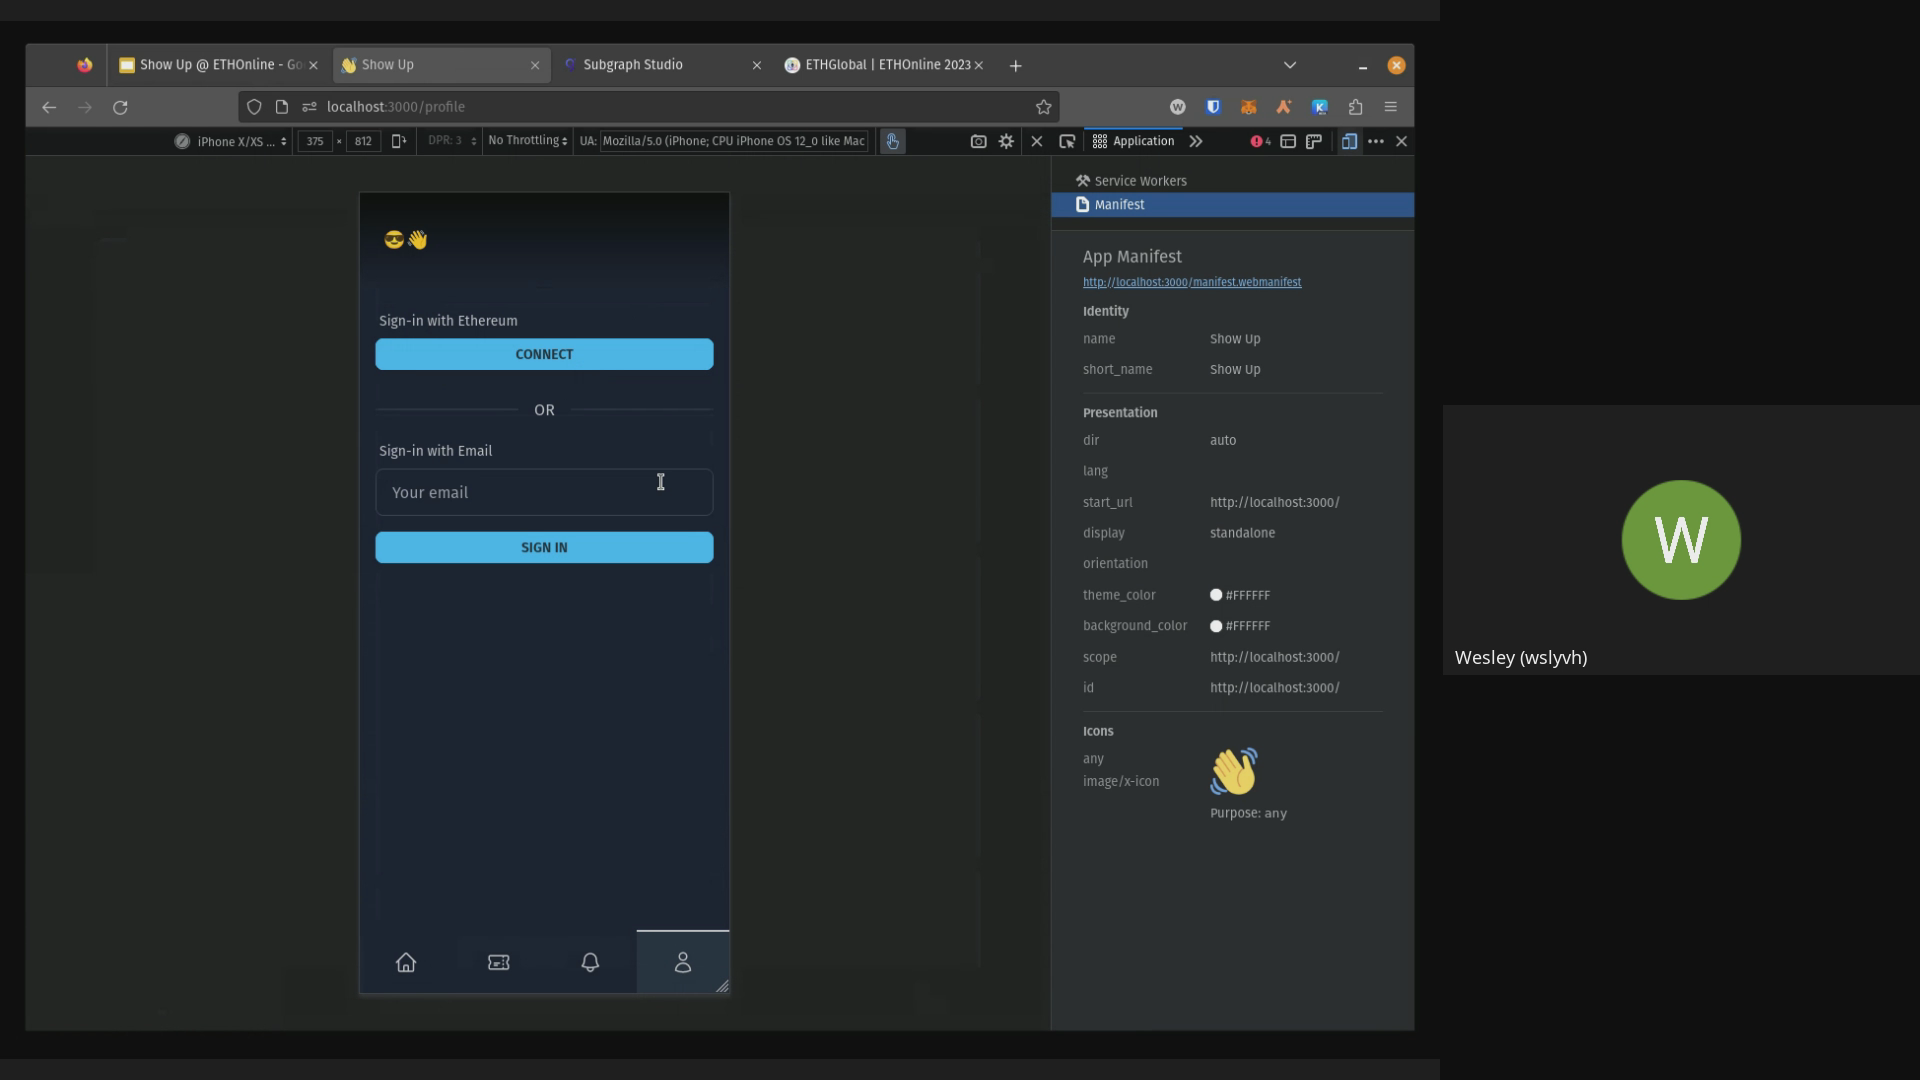Switch to the Subgraph Studio tab

pyautogui.click(x=632, y=65)
